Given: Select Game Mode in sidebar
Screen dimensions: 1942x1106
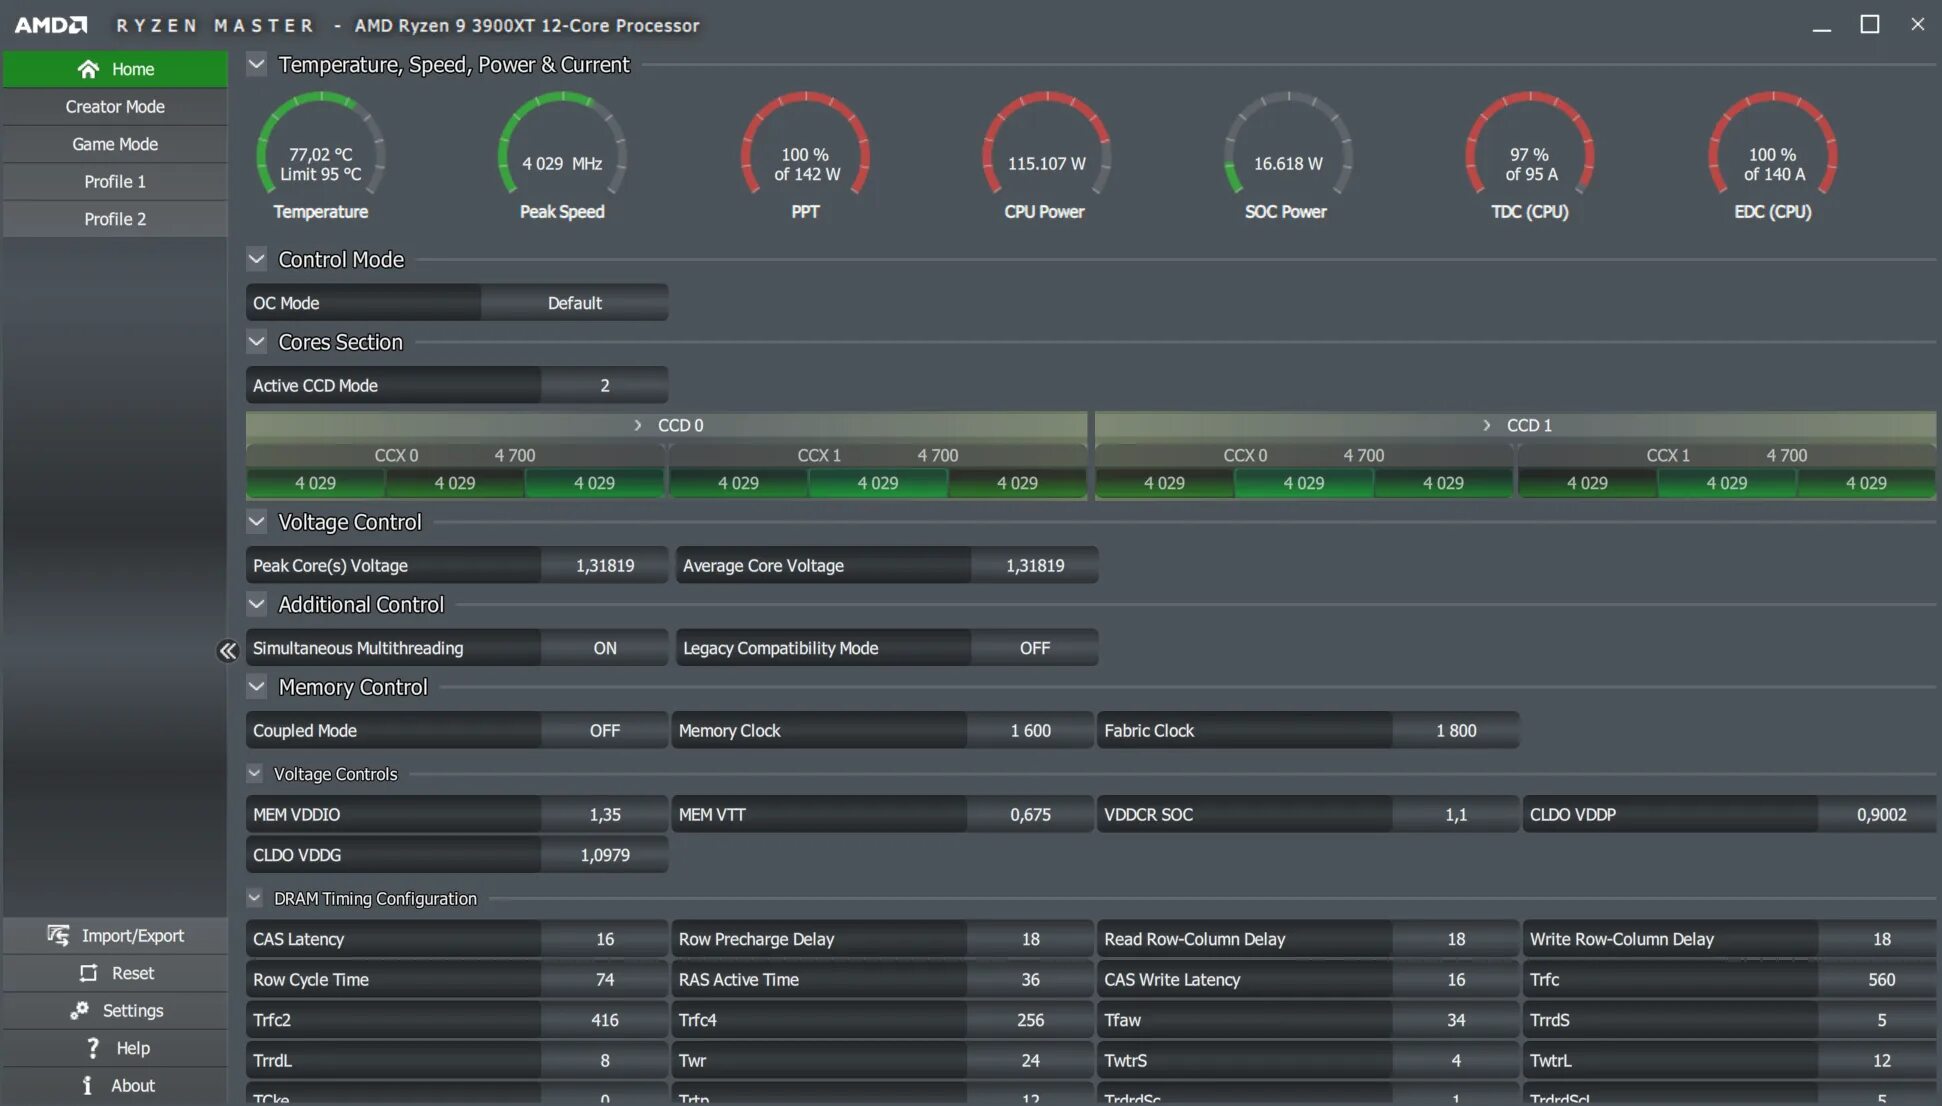Looking at the screenshot, I should tap(115, 143).
